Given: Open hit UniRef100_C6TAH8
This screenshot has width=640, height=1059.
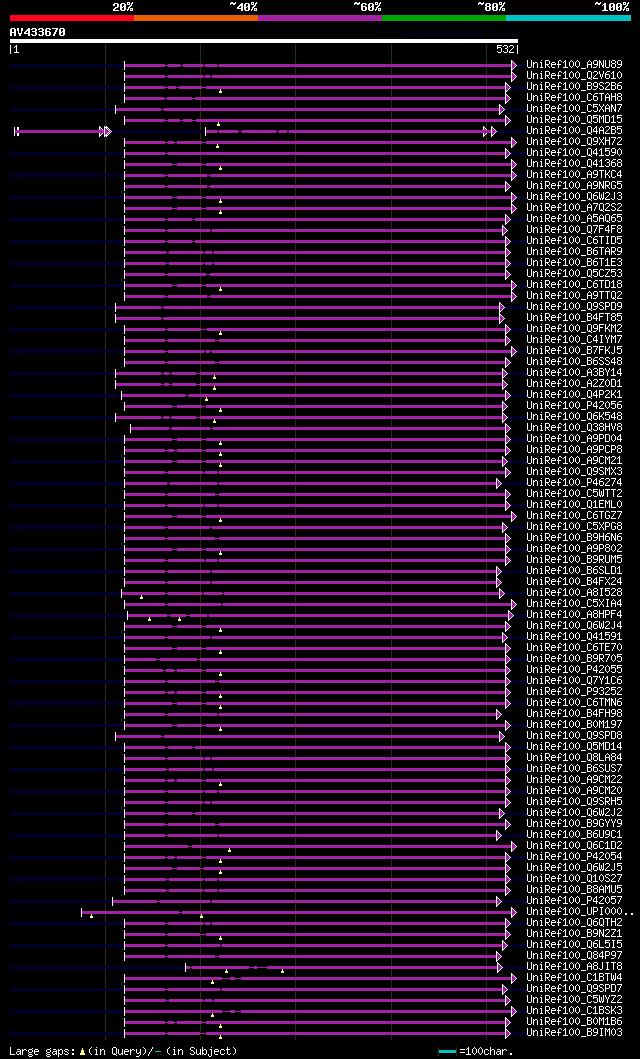Looking at the screenshot, I should click(575, 97).
